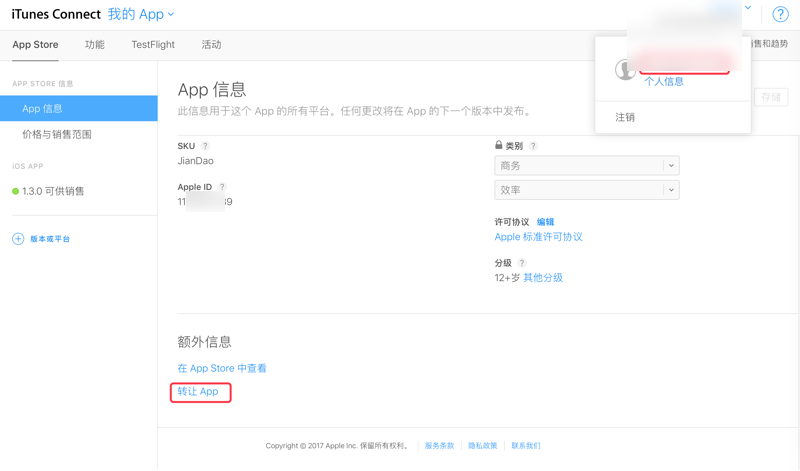Click the 额外信息 section heading
The height and width of the screenshot is (471, 800).
[x=204, y=342]
